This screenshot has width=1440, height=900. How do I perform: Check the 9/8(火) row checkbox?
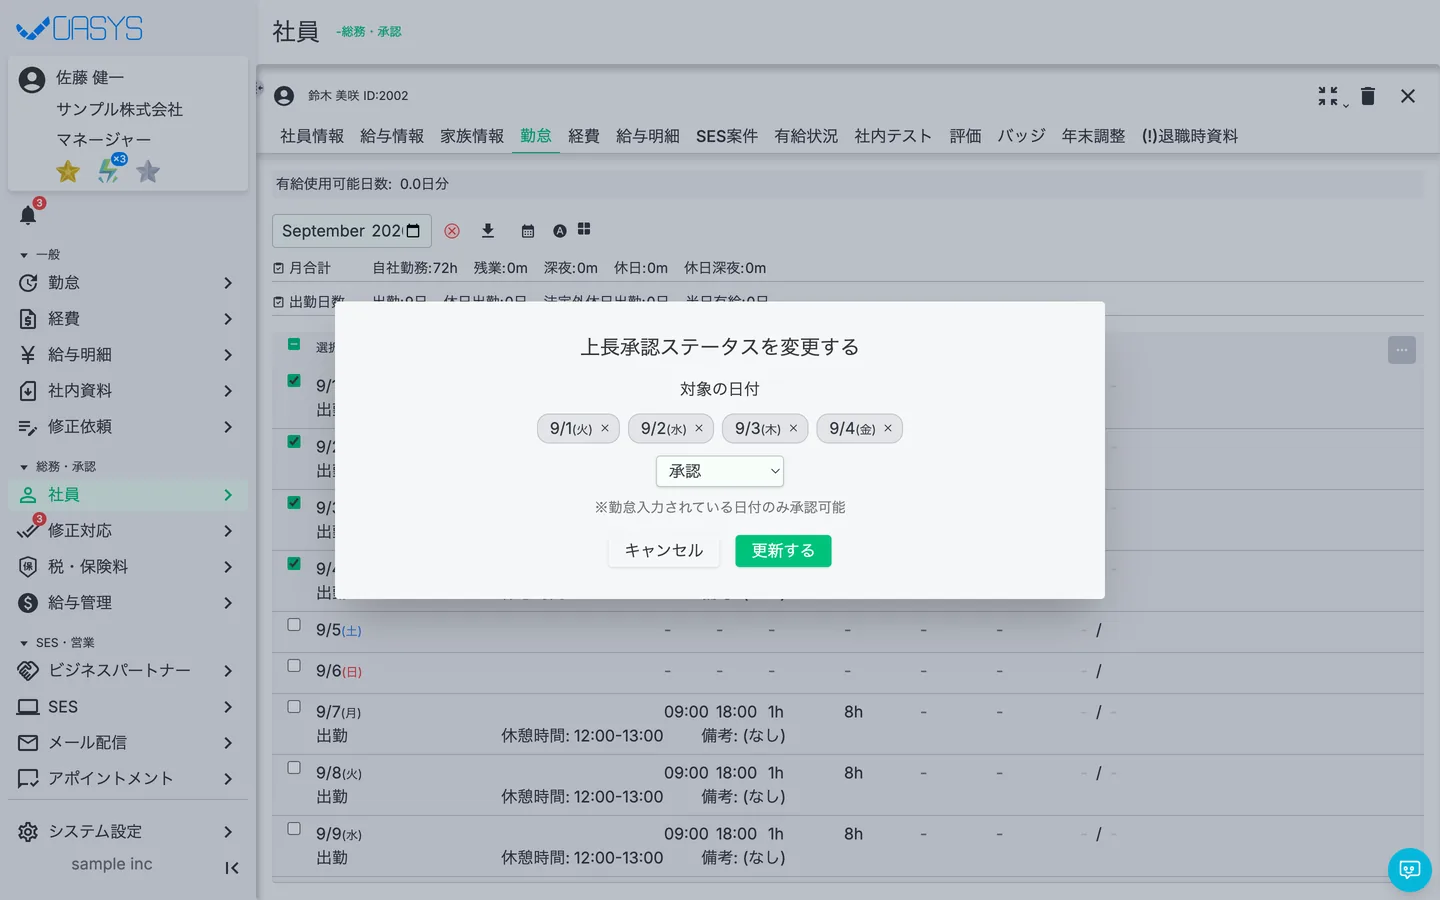[x=294, y=767]
